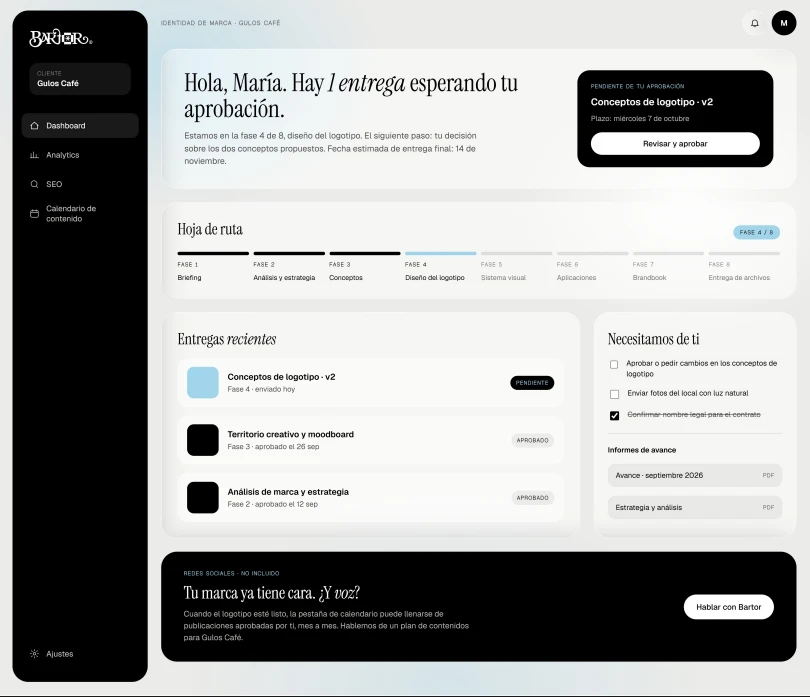Click the 'Análisis de marca y estrategia' title
The width and height of the screenshot is (810, 697).
click(288, 492)
